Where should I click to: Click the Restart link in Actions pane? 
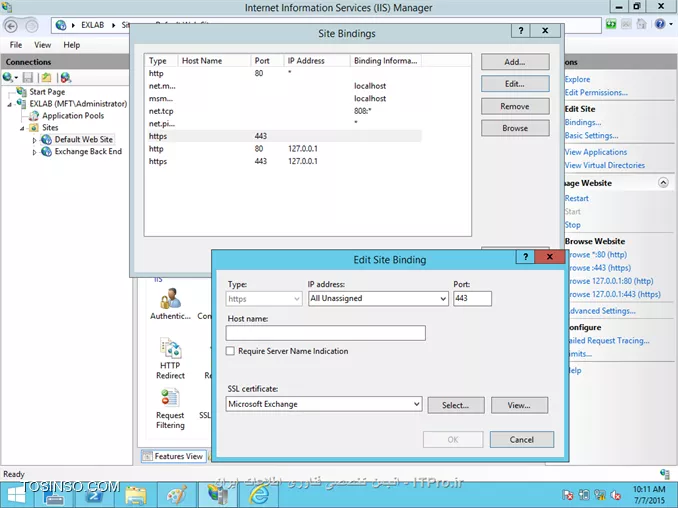click(577, 198)
